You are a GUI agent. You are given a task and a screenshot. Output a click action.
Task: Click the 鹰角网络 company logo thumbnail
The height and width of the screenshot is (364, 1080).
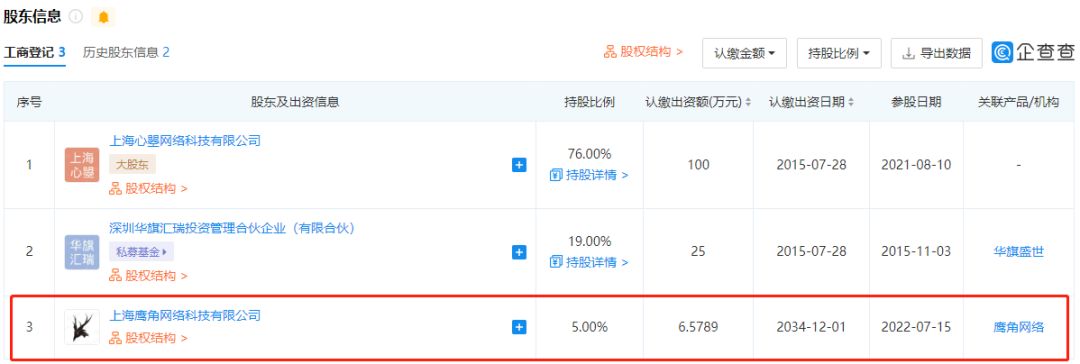(82, 327)
